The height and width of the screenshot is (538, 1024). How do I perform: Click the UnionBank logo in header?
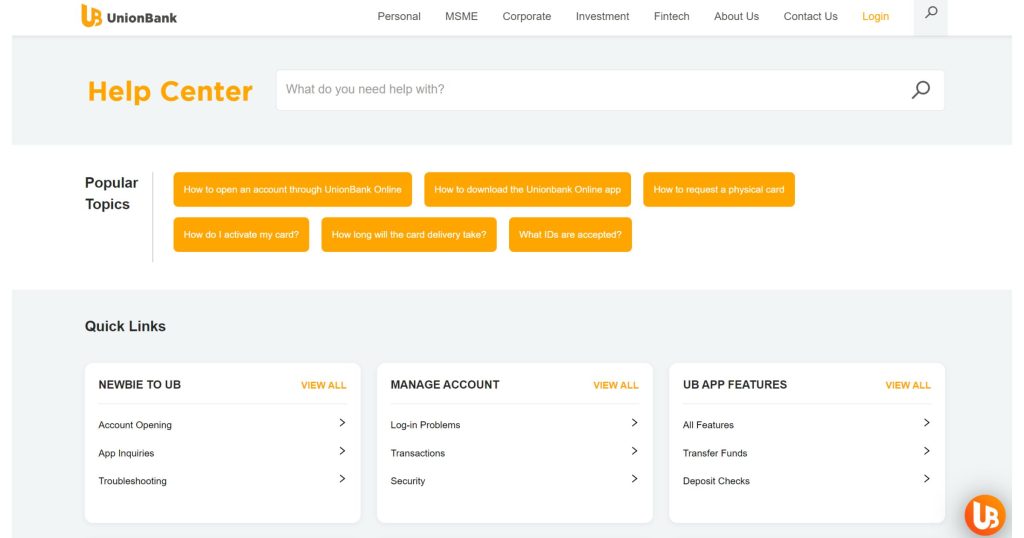129,16
